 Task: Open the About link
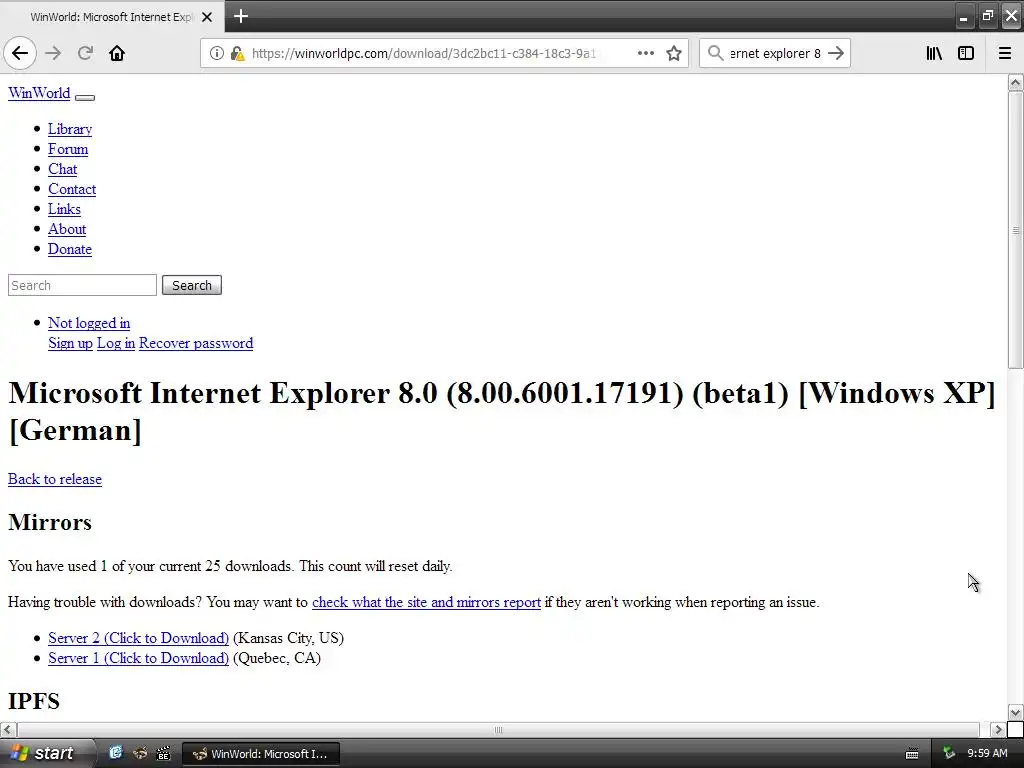67,229
